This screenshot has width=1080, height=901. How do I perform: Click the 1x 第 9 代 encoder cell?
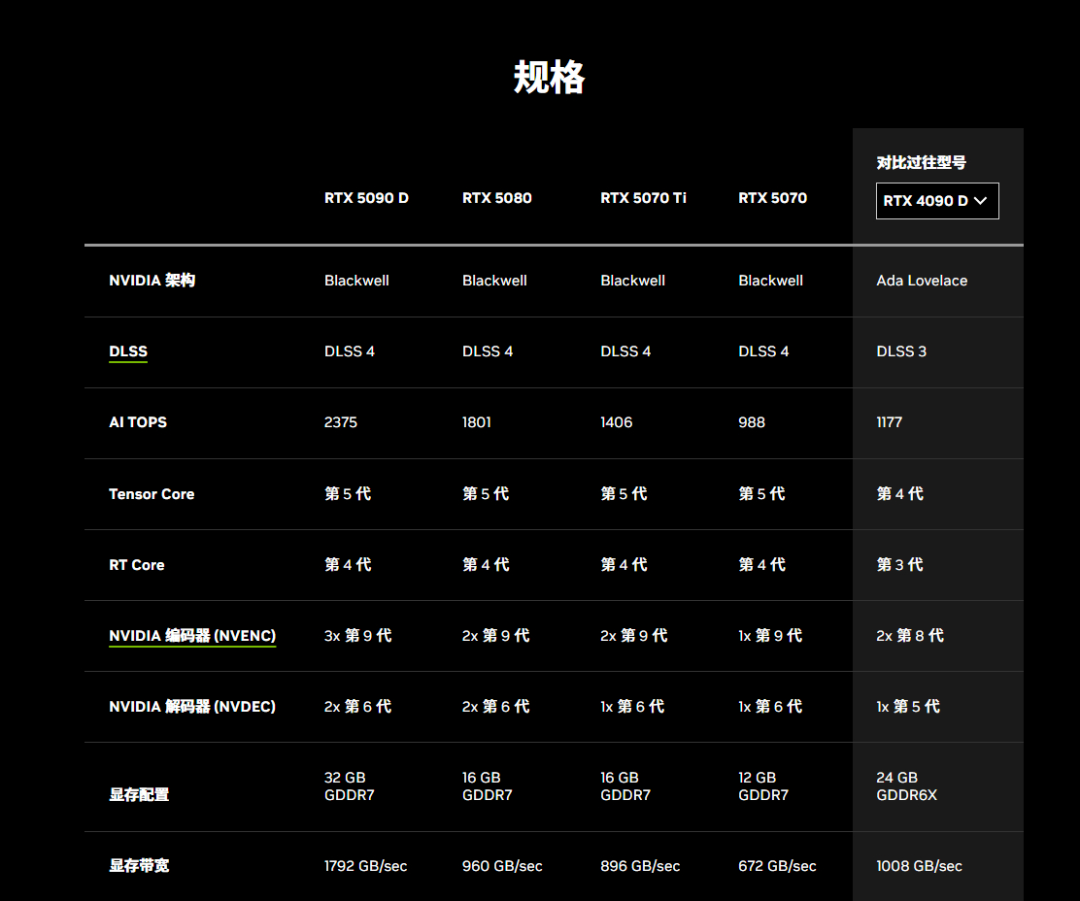click(770, 636)
